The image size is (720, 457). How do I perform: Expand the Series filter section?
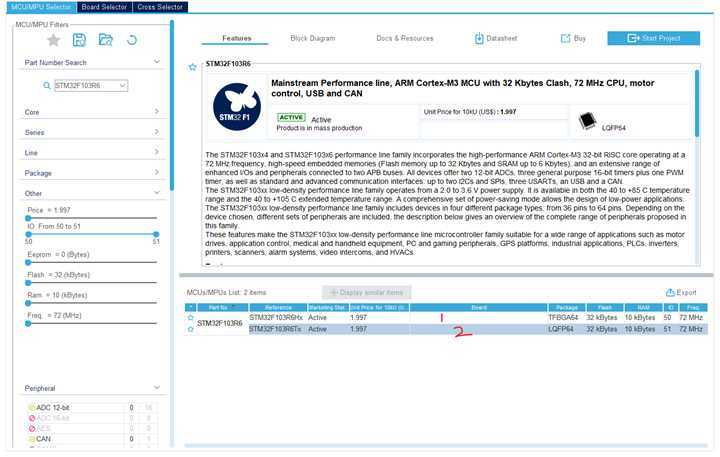pos(157,132)
